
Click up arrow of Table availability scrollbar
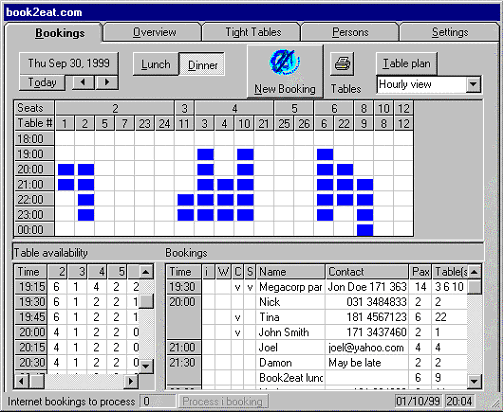[x=146, y=271]
